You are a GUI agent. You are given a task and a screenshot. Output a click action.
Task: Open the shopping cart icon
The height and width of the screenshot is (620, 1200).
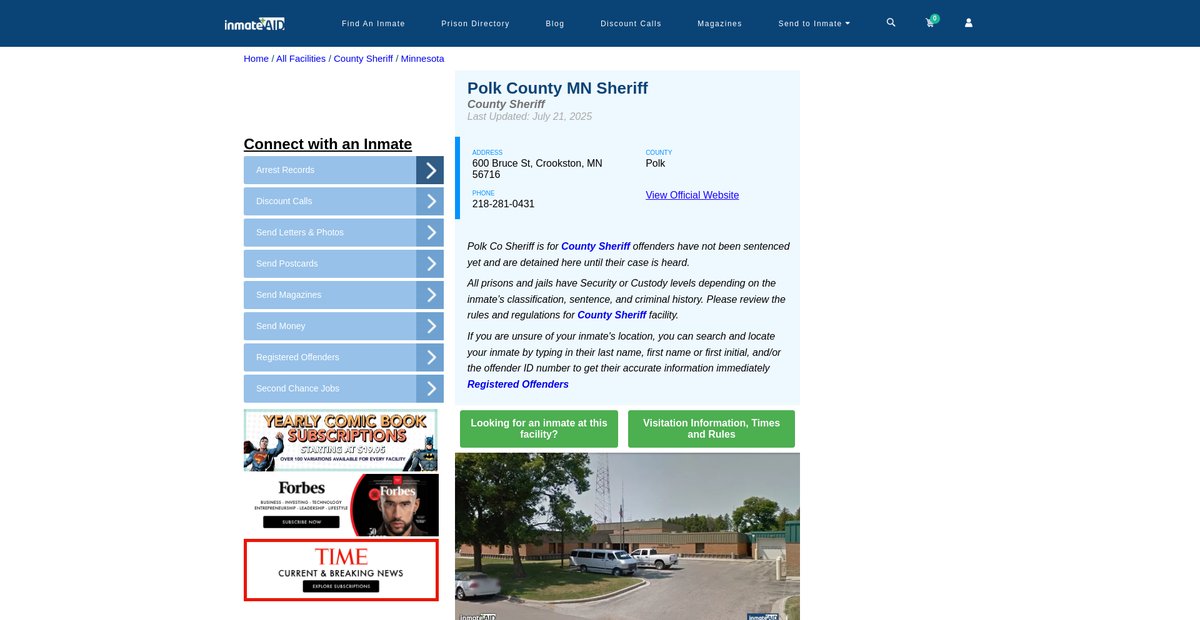[930, 23]
